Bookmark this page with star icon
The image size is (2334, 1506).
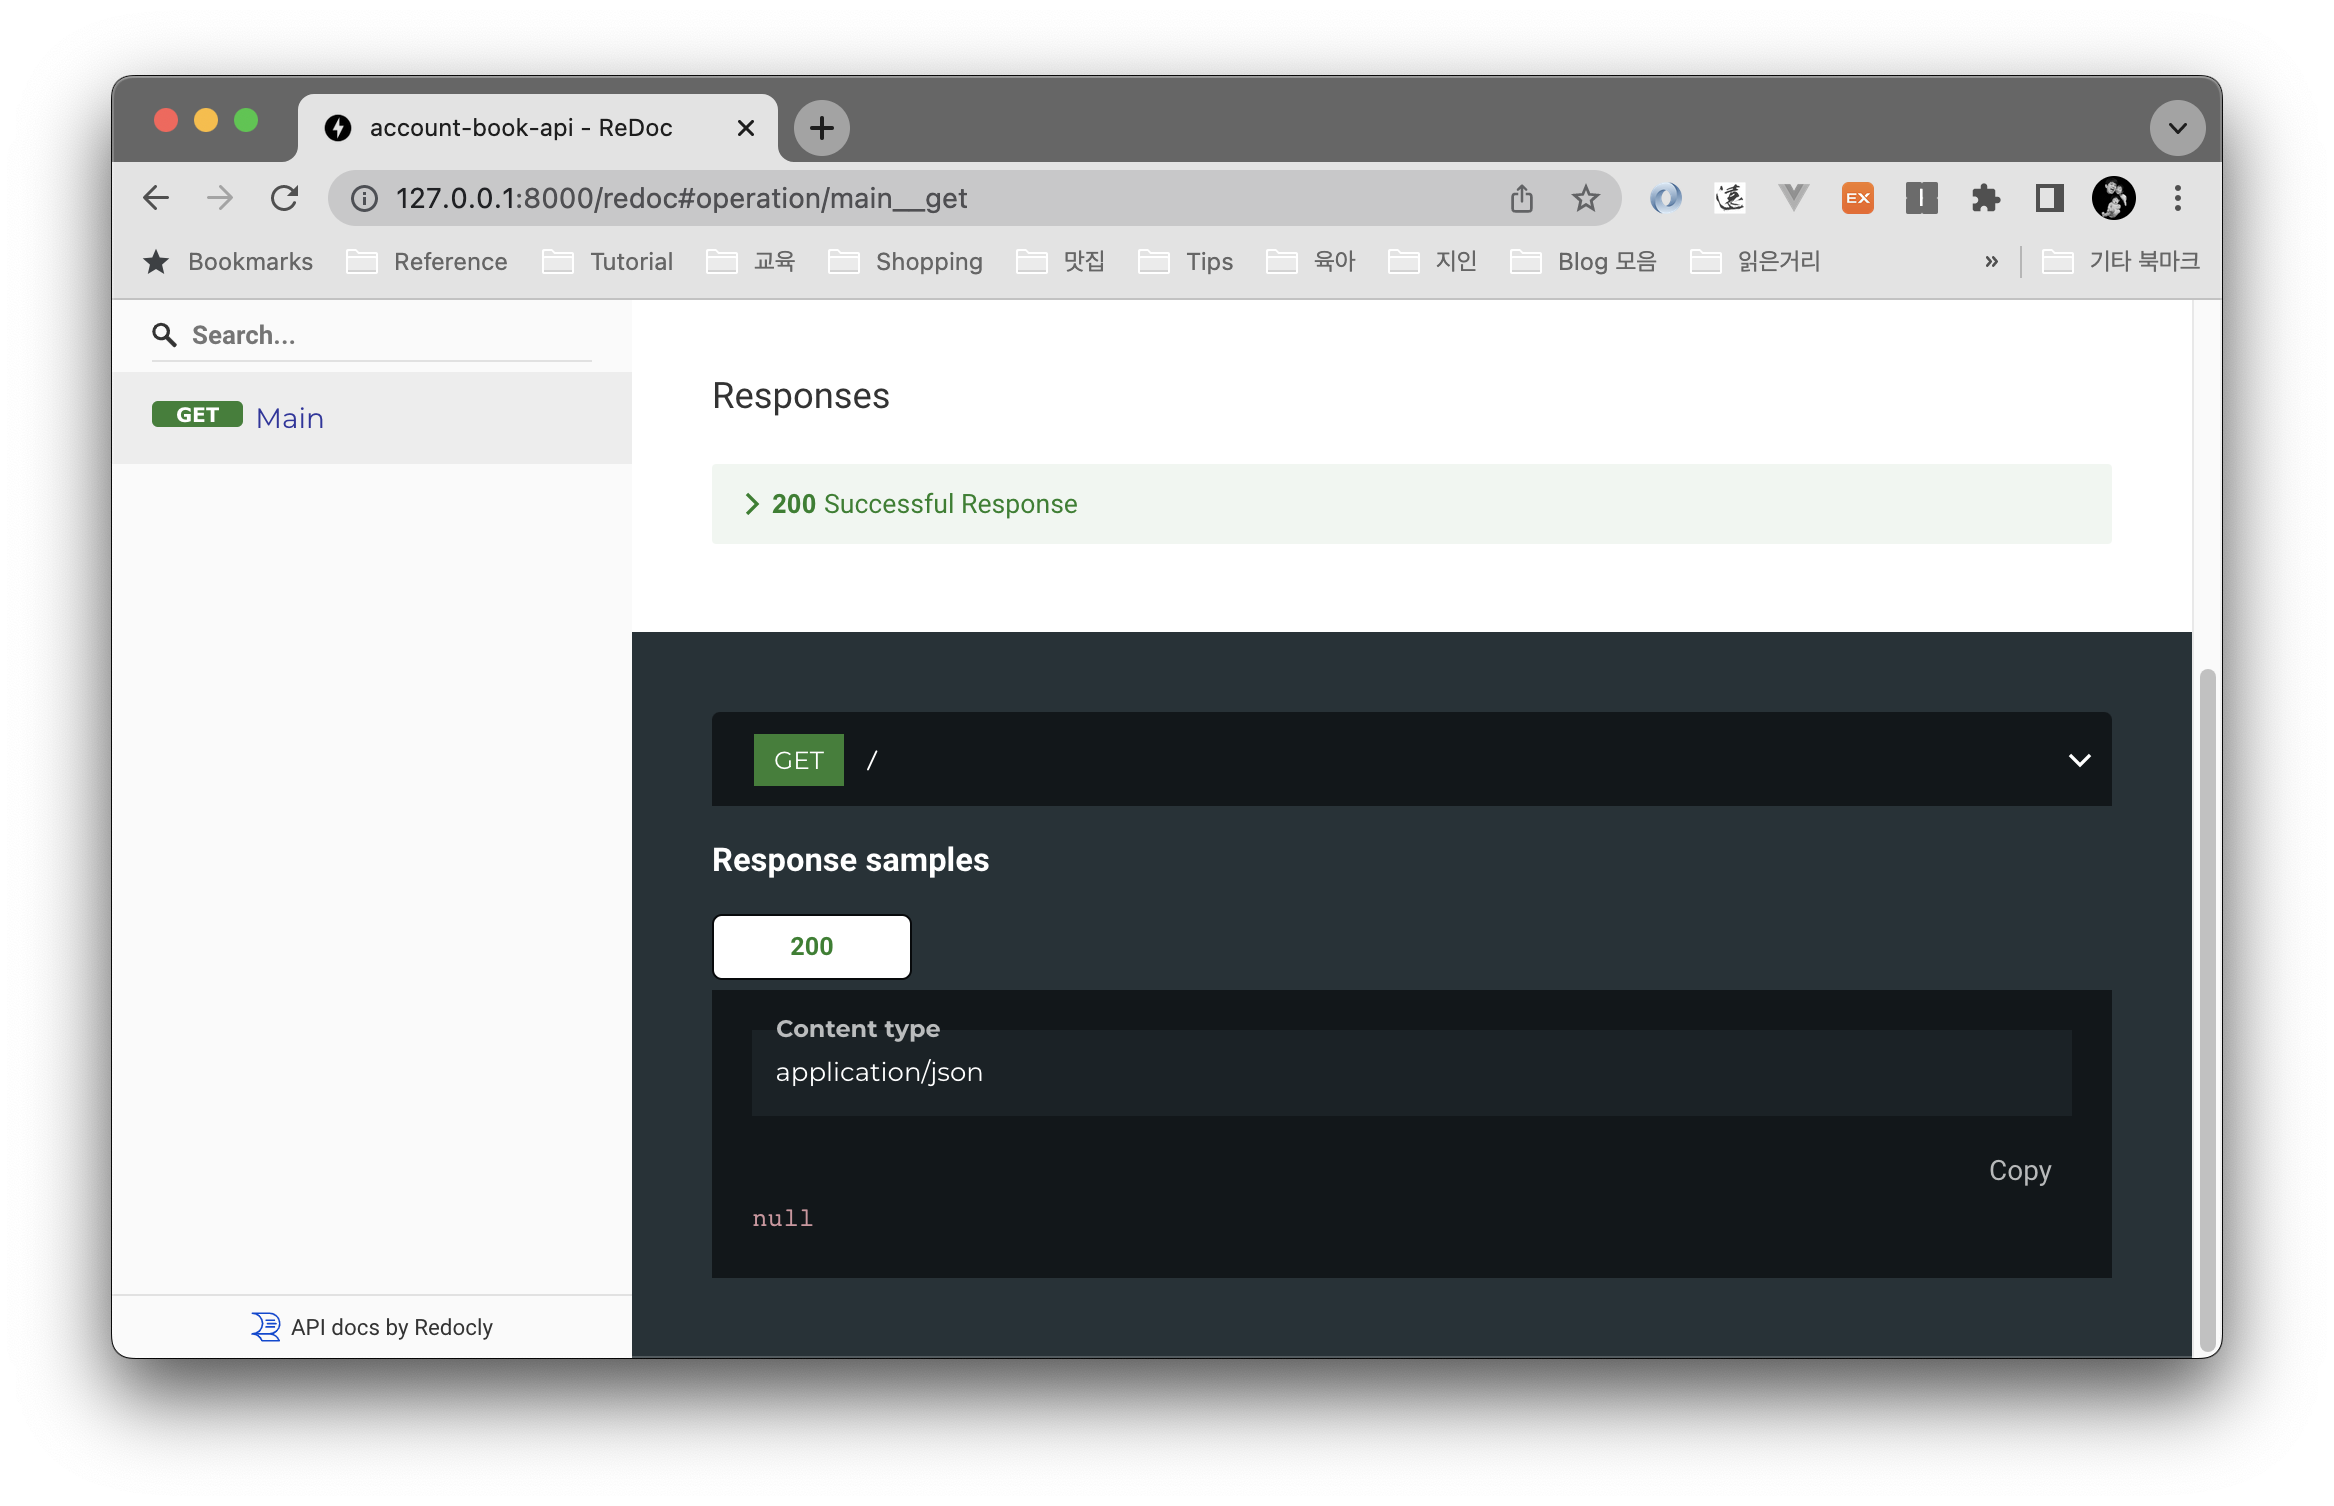pyautogui.click(x=1585, y=198)
